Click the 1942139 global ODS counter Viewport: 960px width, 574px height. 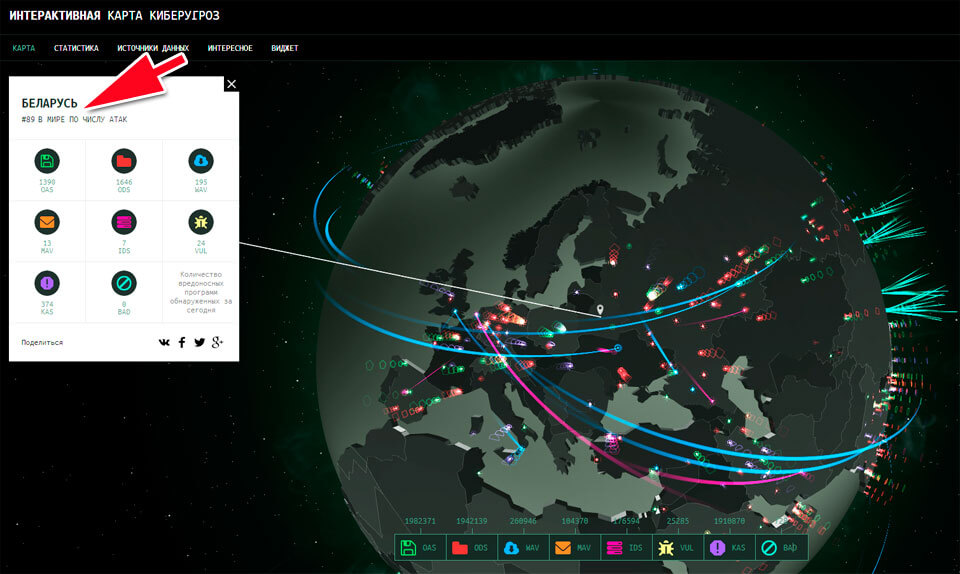[x=471, y=521]
